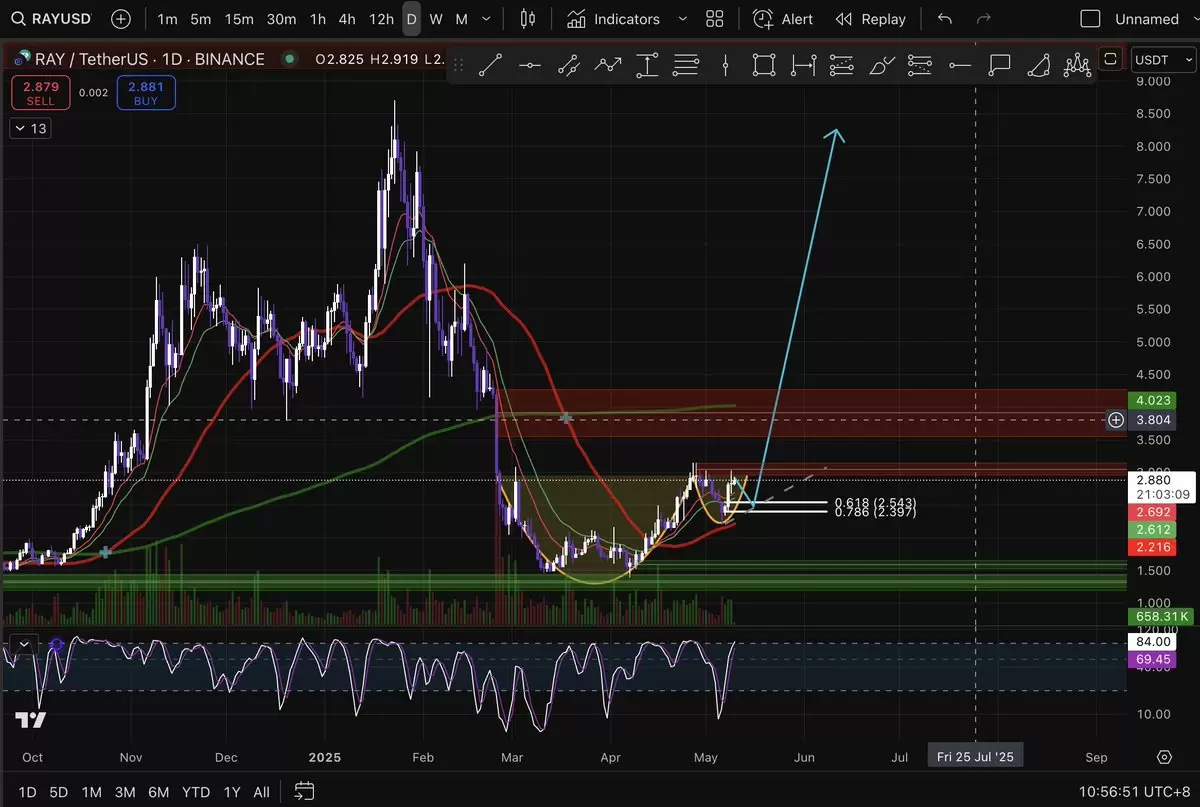Set date range to 1D

tap(27, 792)
